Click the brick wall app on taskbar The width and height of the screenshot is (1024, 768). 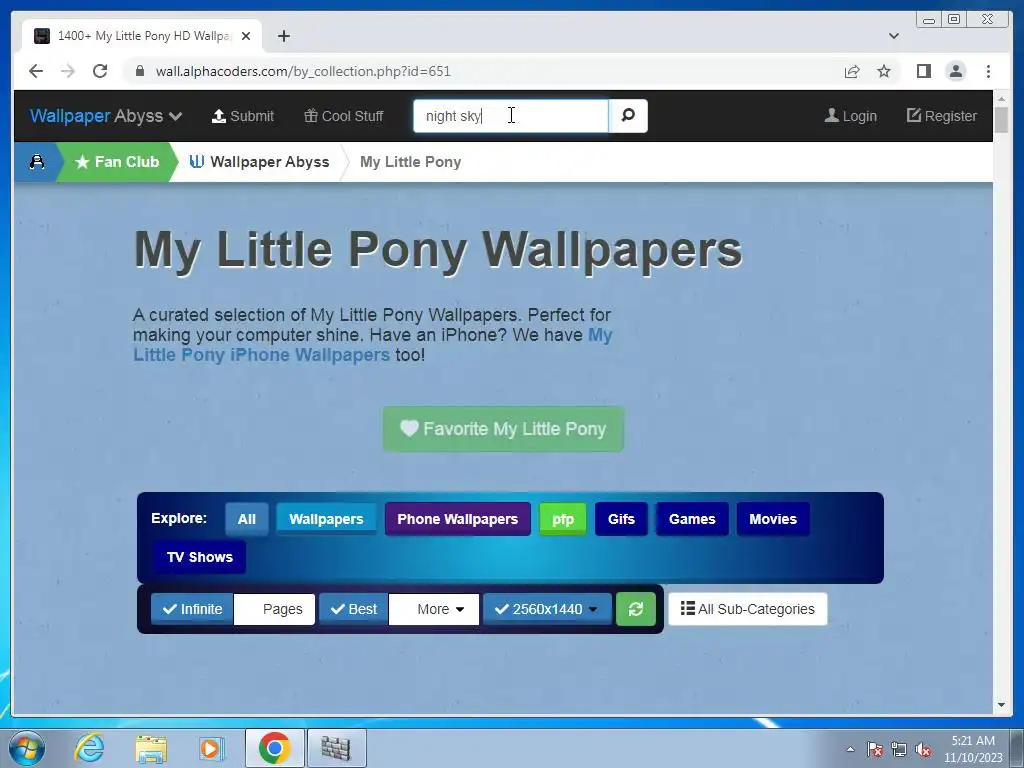pos(337,748)
